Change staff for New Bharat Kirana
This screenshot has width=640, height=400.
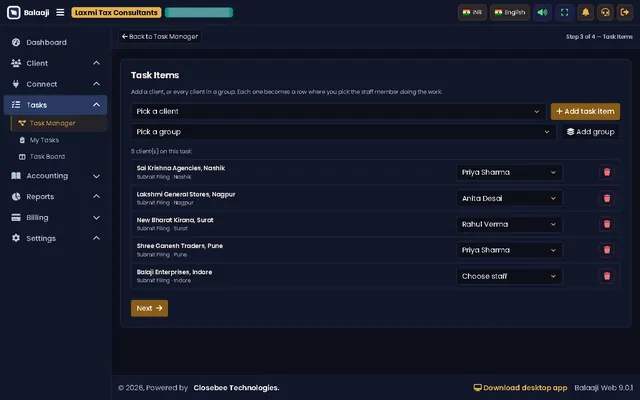click(x=509, y=224)
